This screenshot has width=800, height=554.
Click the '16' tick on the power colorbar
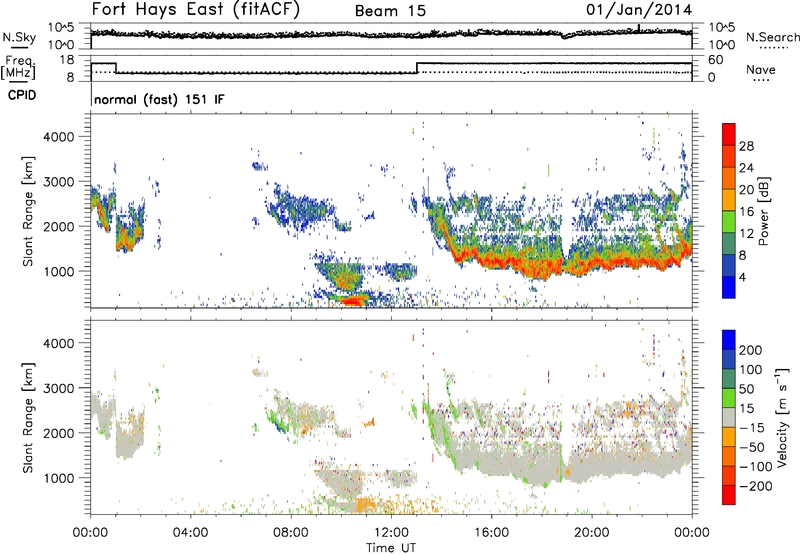pos(746,211)
